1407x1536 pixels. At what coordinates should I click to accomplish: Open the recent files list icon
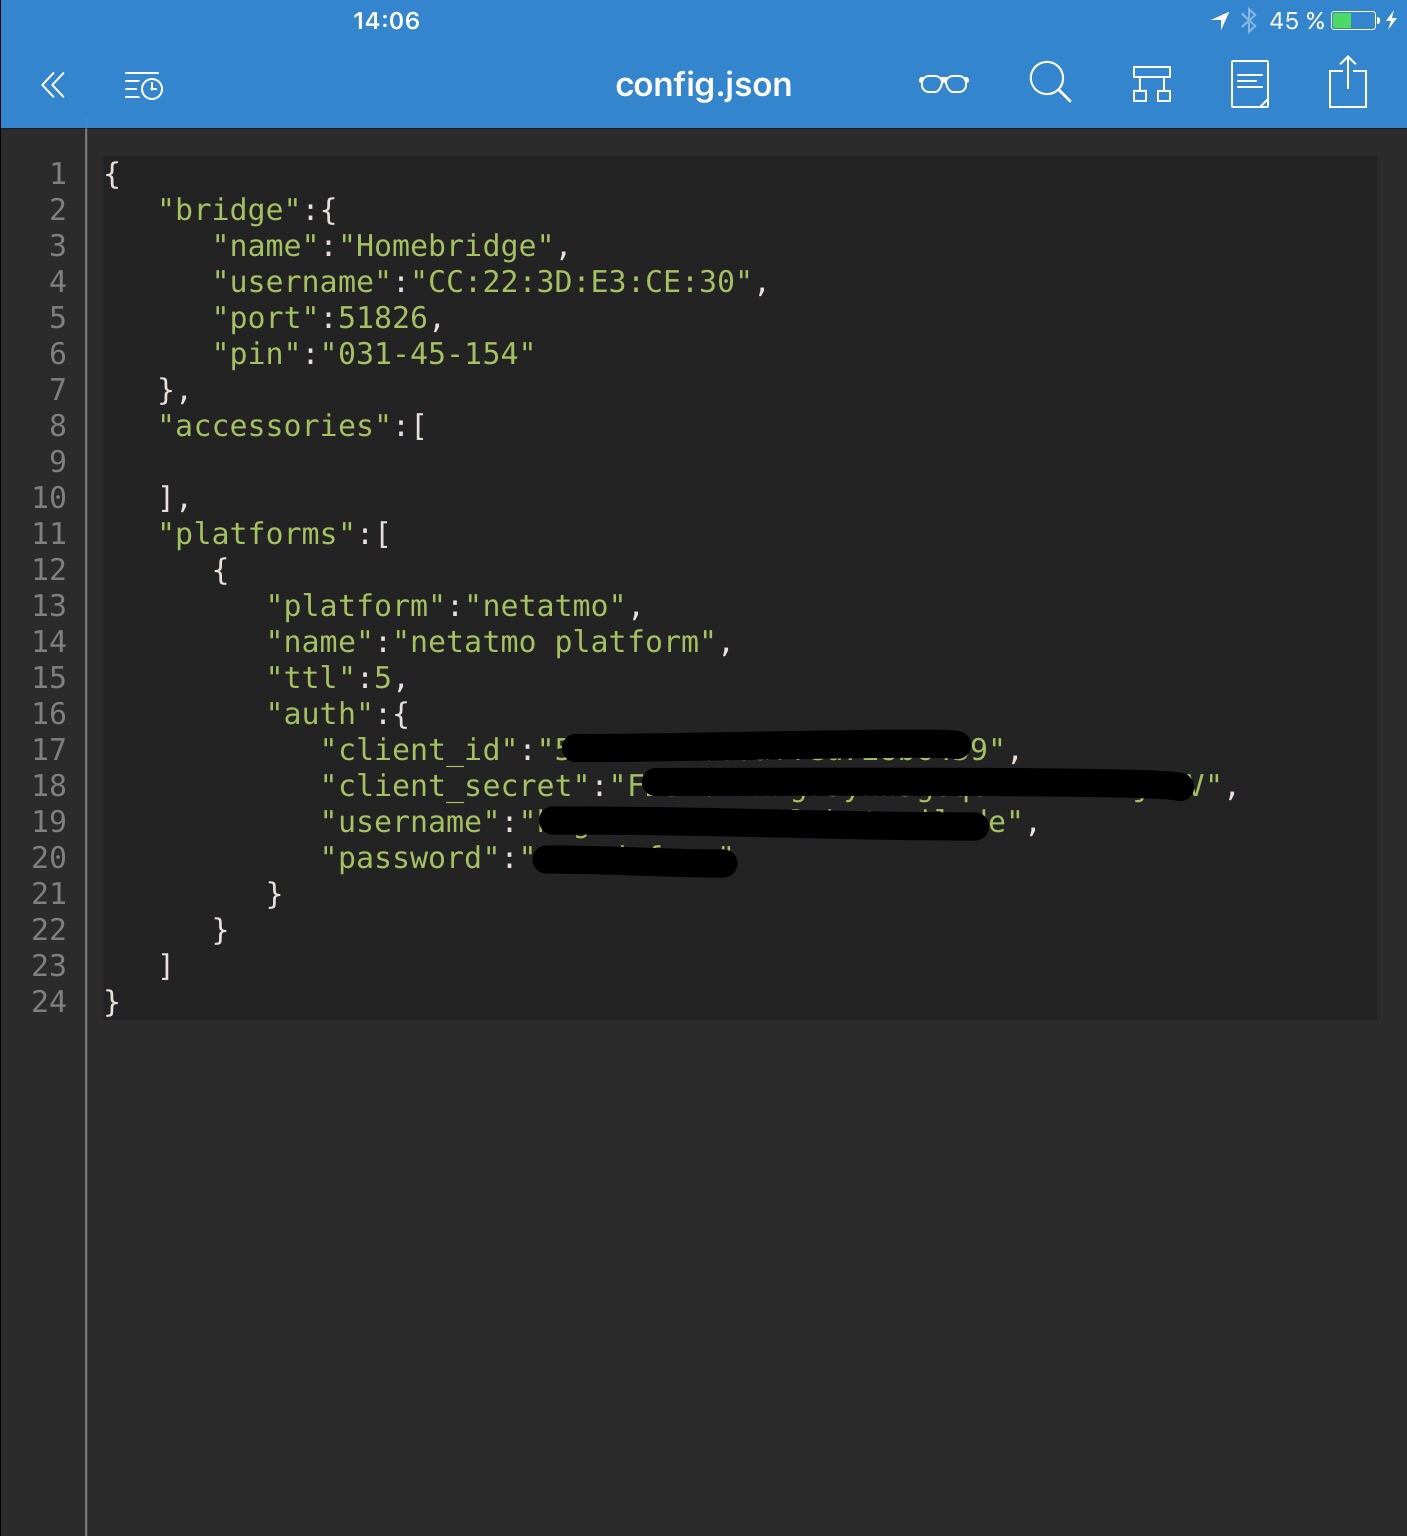pos(143,87)
